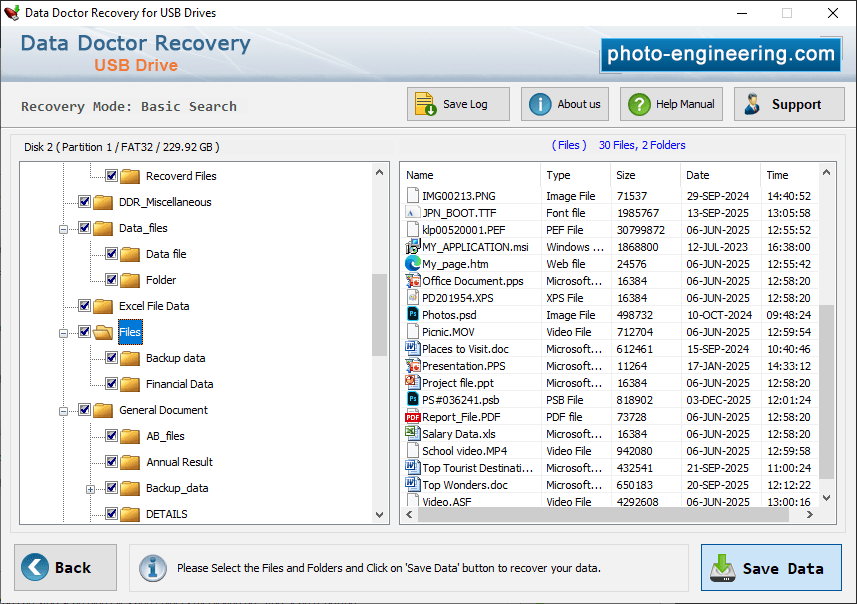This screenshot has width=857, height=604.
Task: Select the AB_files folder in tree
Action: tap(165, 436)
